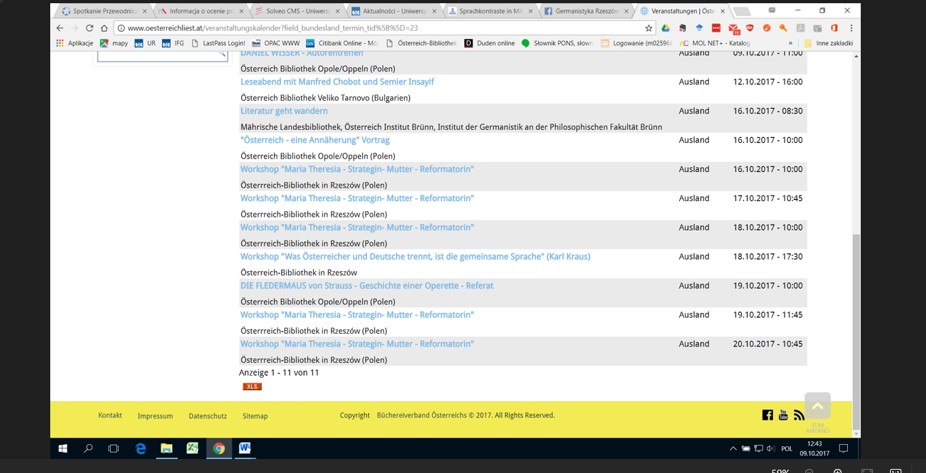Click the Facebook icon in footer
The height and width of the screenshot is (473, 926).
[767, 415]
